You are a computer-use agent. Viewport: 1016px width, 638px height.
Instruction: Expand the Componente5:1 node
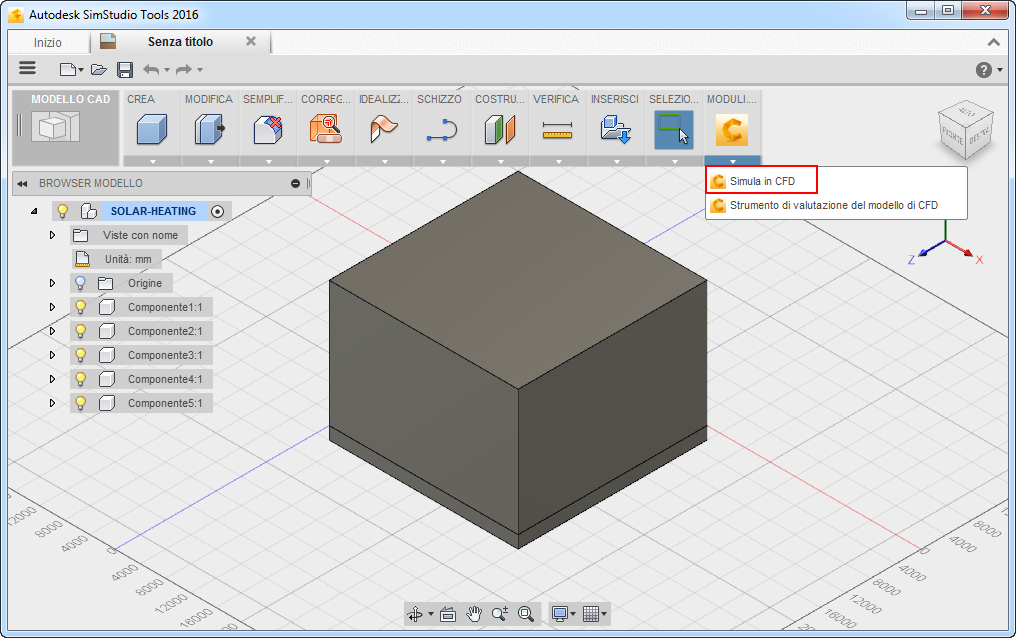(x=52, y=403)
